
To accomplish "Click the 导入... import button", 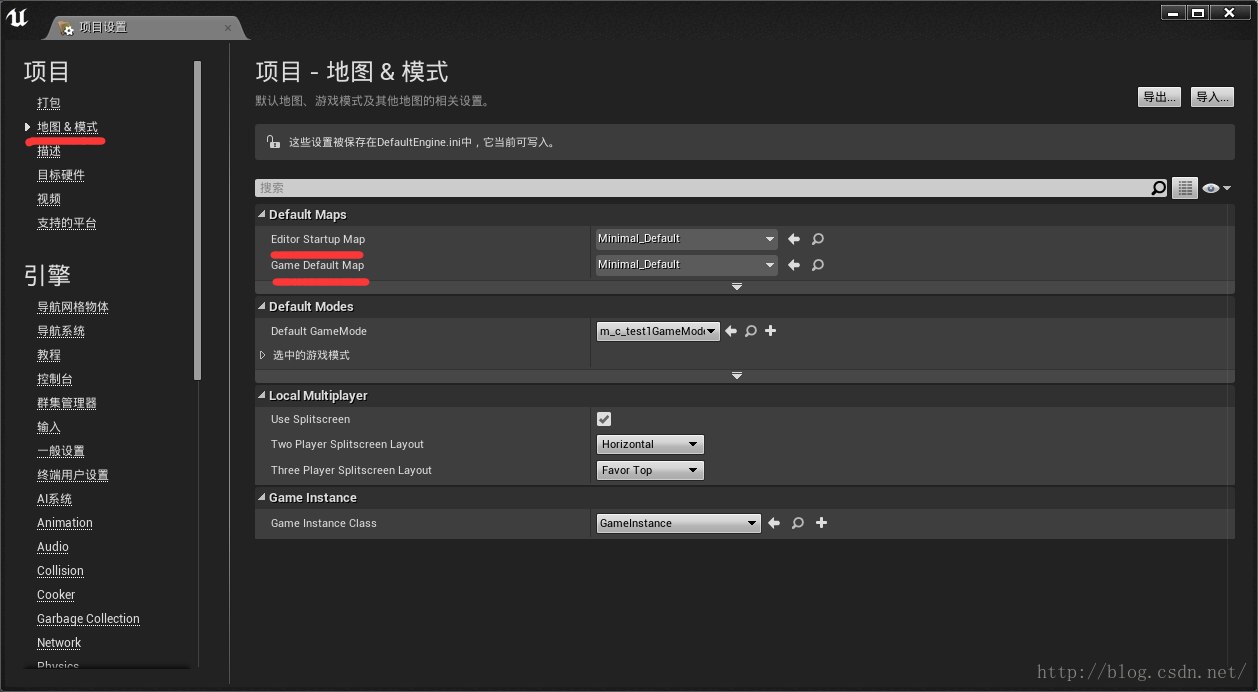I will 1213,97.
